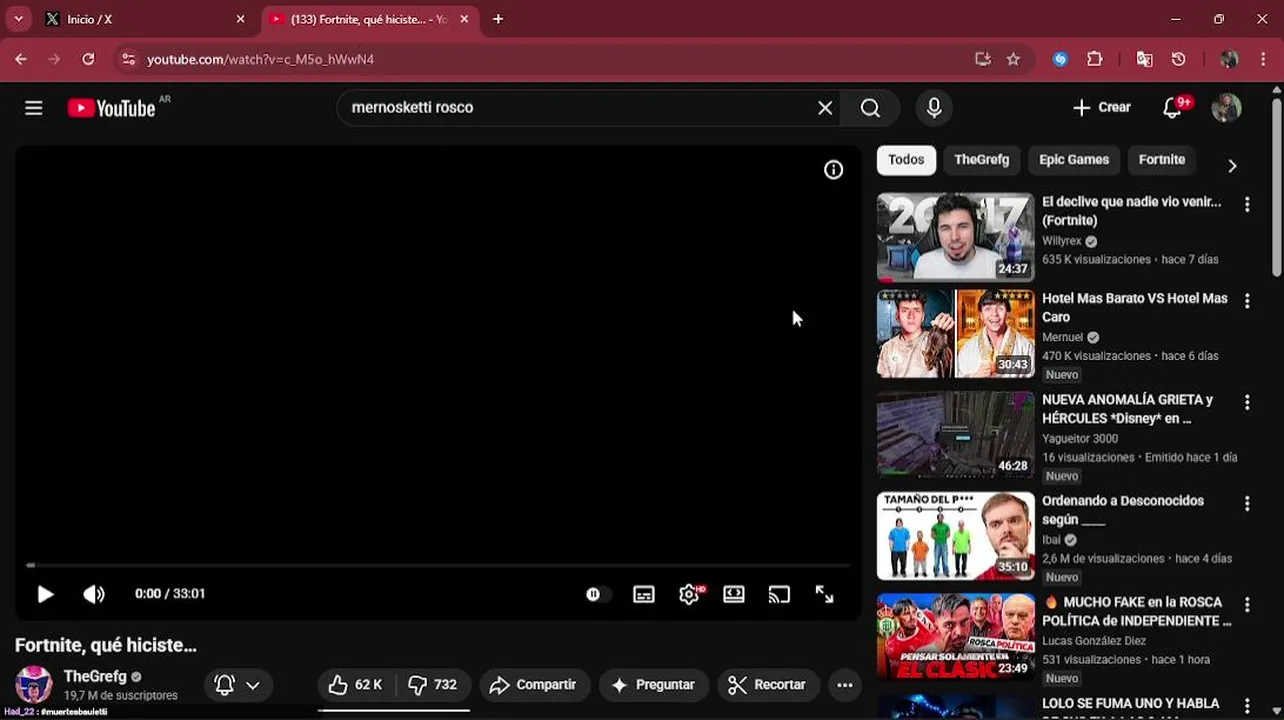Switch to theater mode
Image resolution: width=1284 pixels, height=720 pixels.
tap(734, 594)
